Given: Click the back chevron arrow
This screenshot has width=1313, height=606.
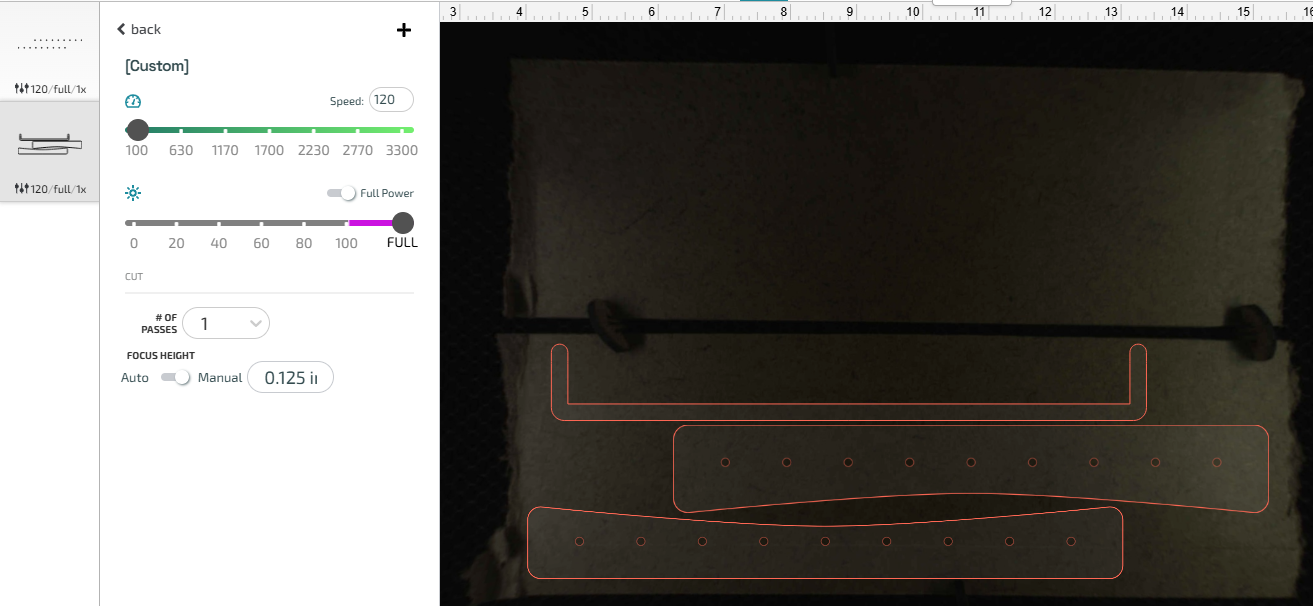Looking at the screenshot, I should coord(121,29).
